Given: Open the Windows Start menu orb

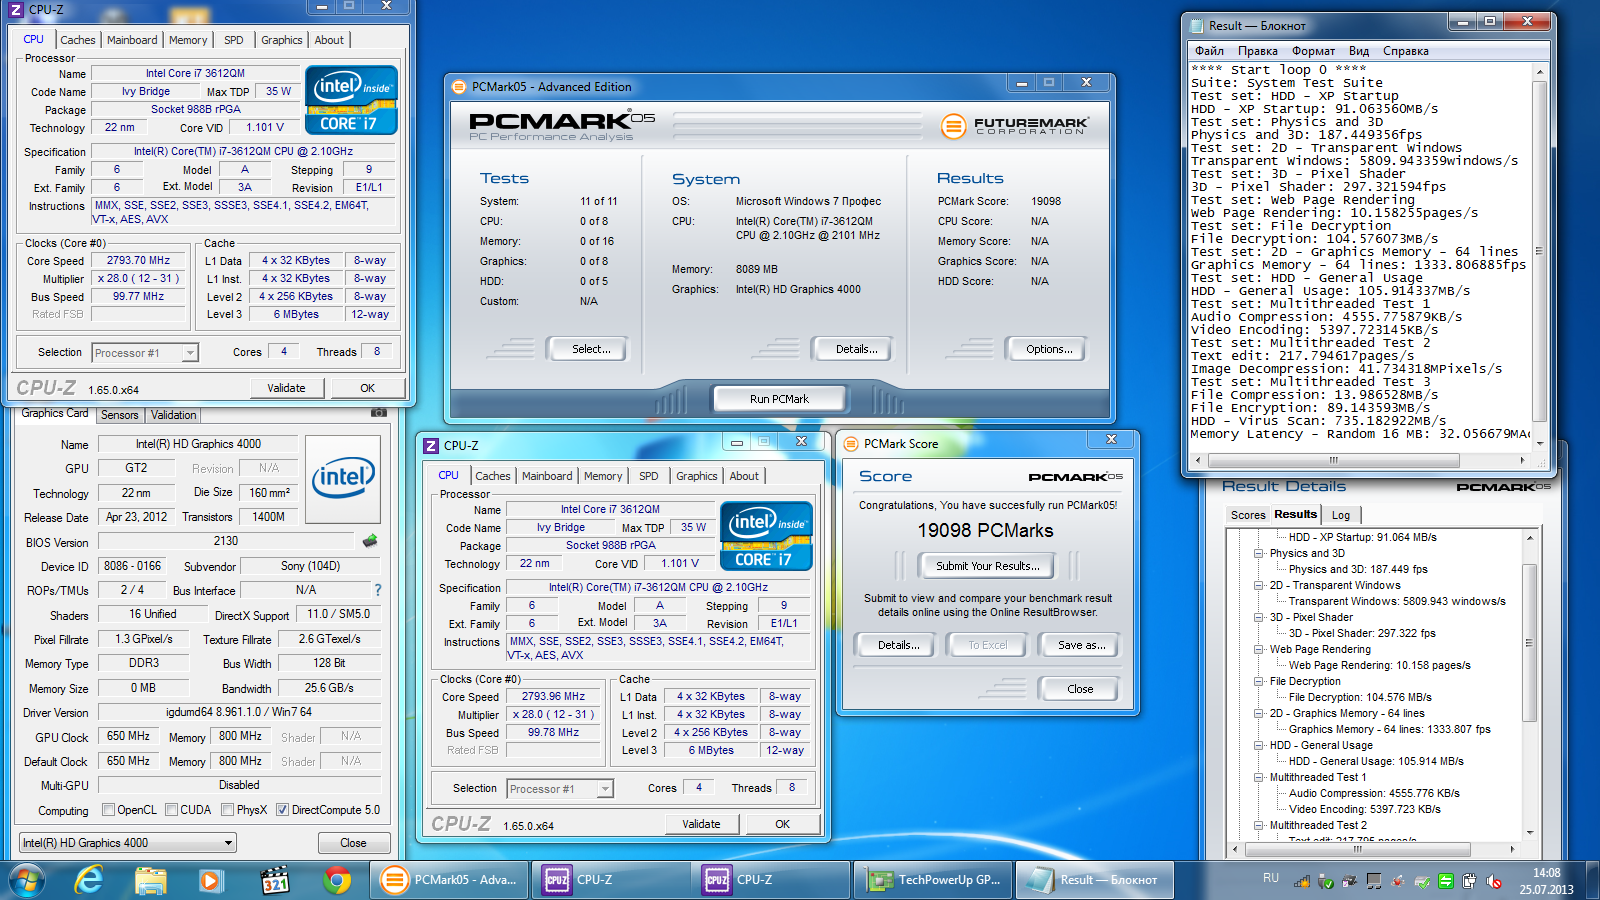Looking at the screenshot, I should [27, 880].
